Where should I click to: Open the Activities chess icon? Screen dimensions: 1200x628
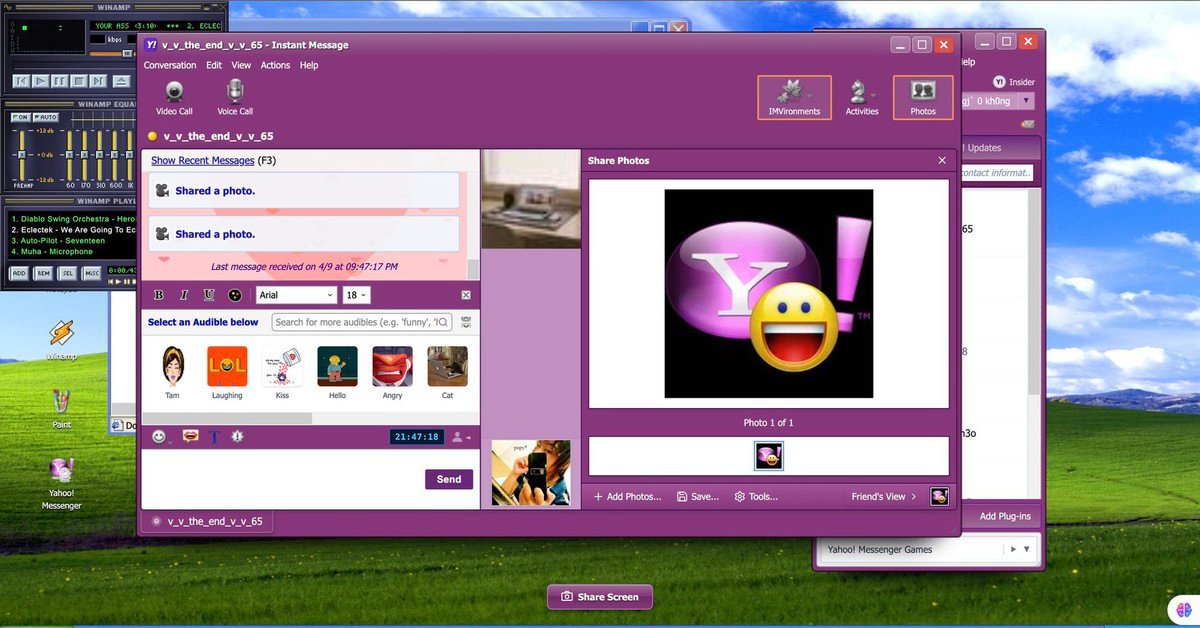click(861, 97)
